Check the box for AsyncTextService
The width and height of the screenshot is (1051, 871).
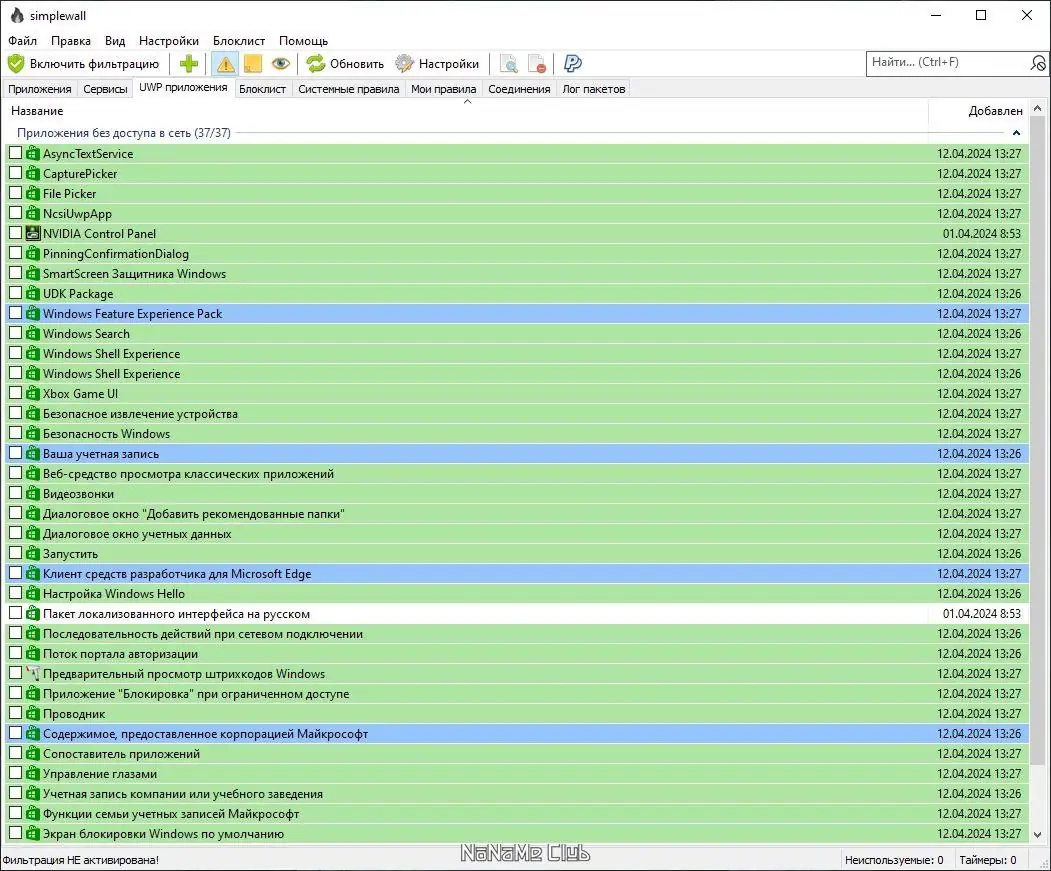(x=15, y=153)
